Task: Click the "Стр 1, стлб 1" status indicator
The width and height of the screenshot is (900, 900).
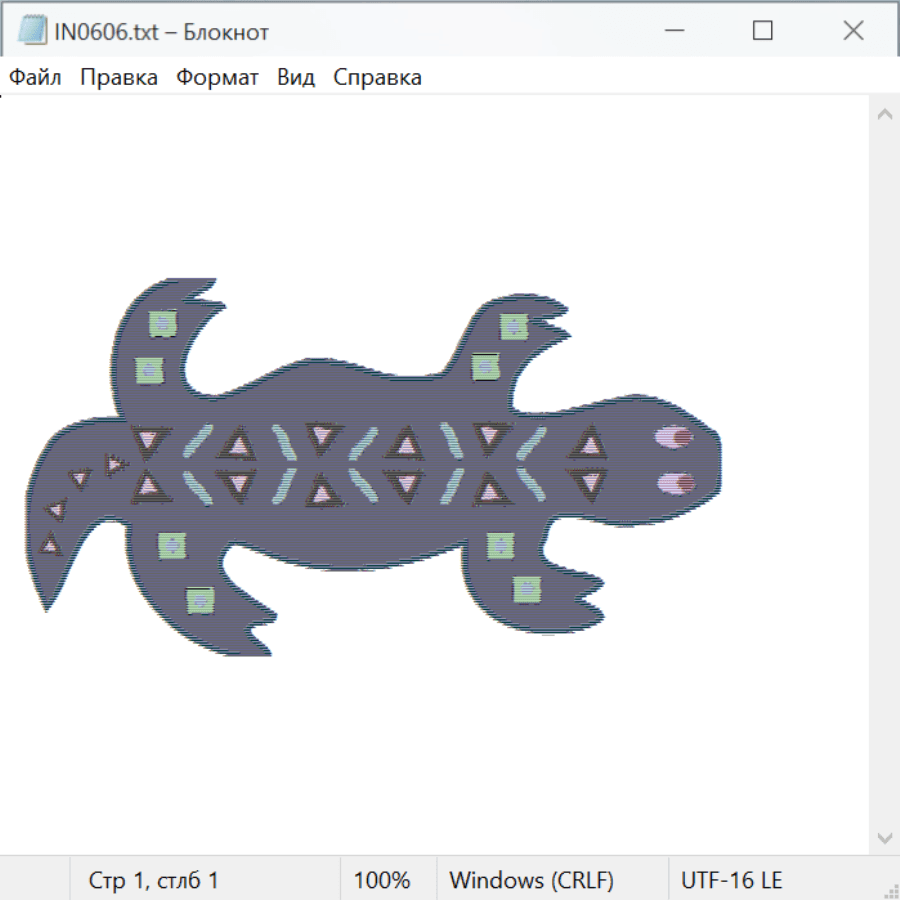Action: tap(154, 881)
